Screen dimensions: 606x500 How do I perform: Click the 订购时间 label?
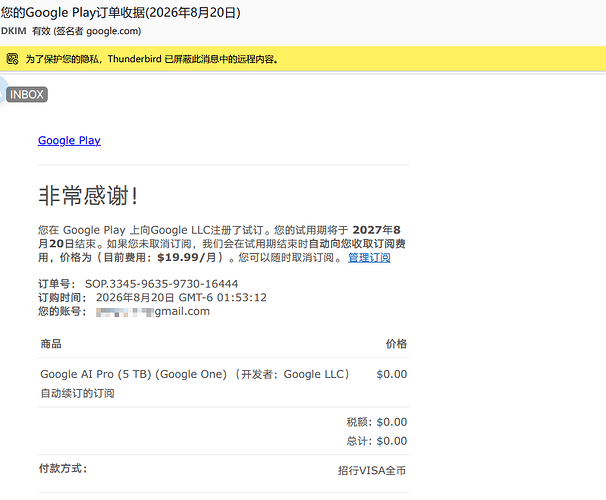[62, 297]
